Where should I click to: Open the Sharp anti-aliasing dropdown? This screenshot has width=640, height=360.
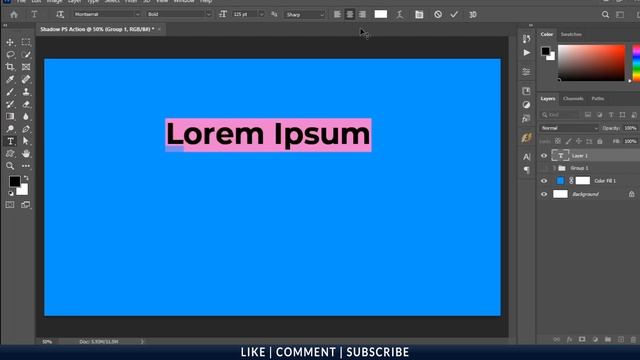tap(305, 14)
